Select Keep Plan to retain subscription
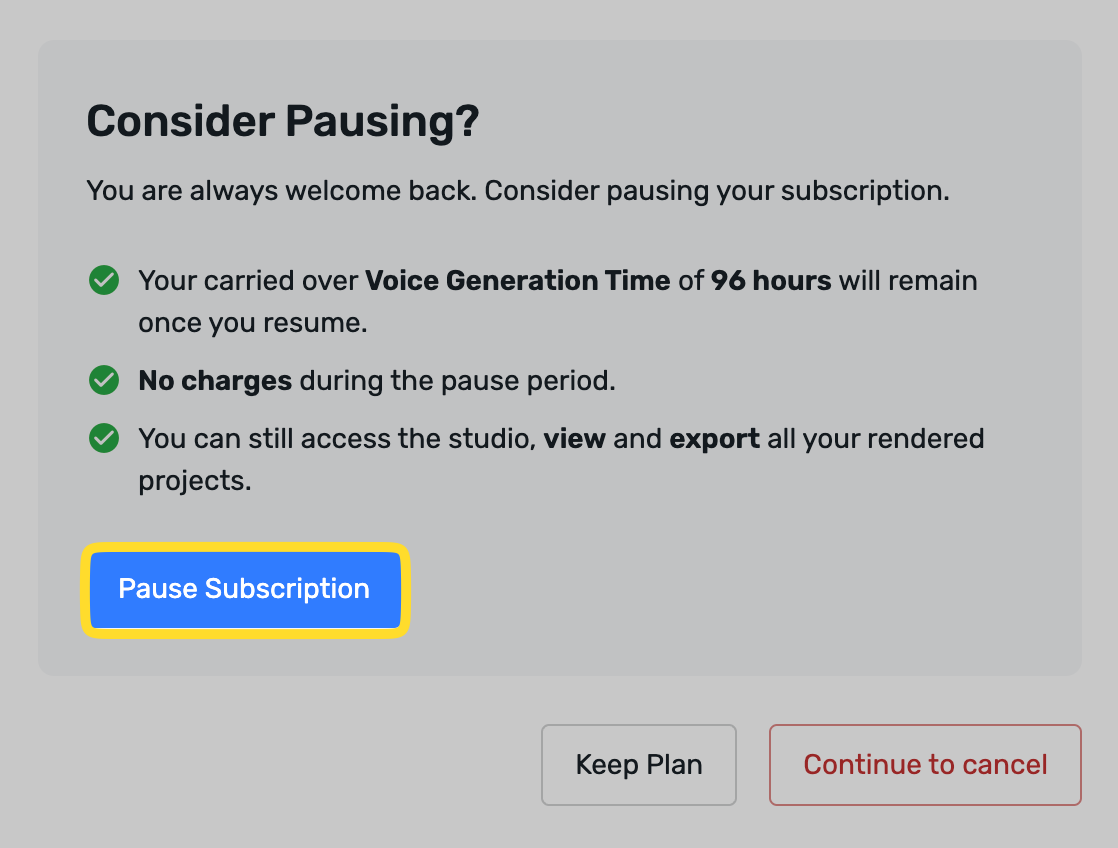The width and height of the screenshot is (1118, 848). [638, 764]
